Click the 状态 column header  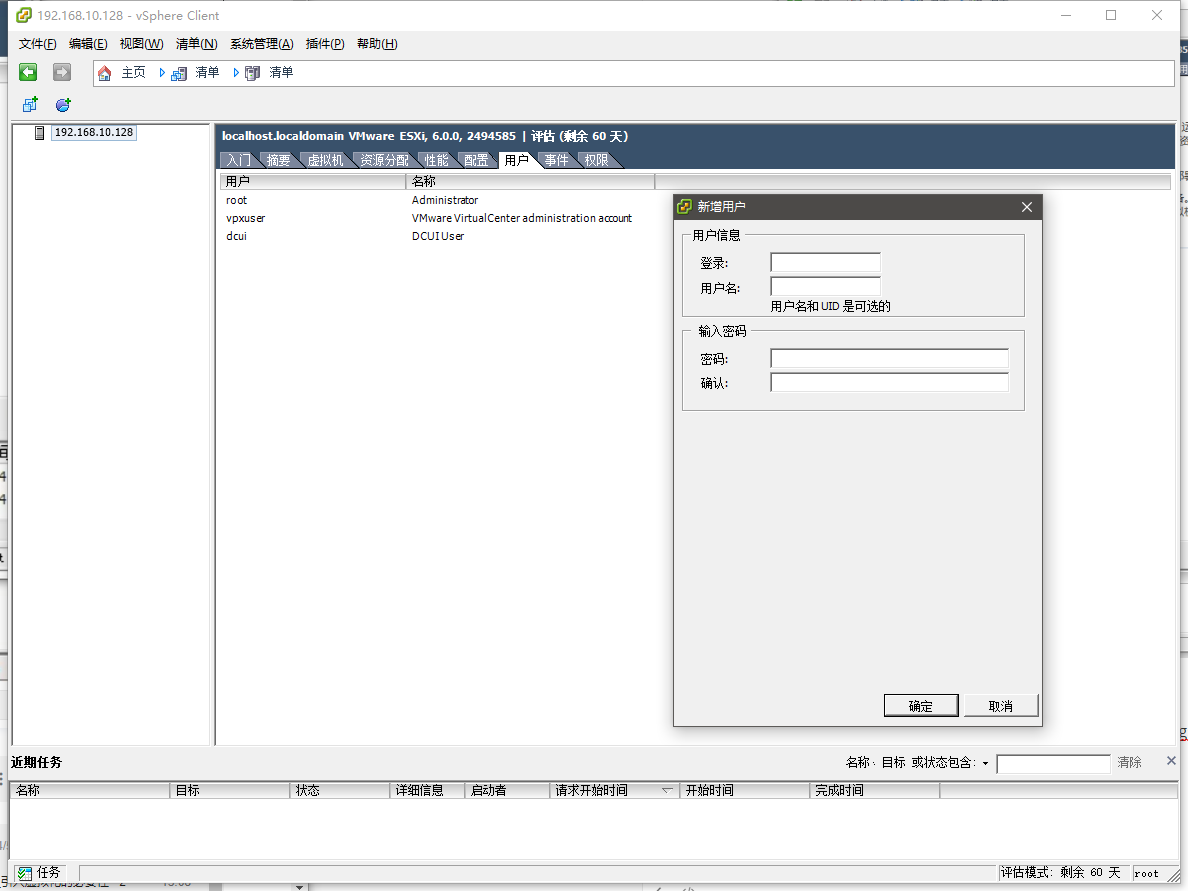tap(340, 790)
